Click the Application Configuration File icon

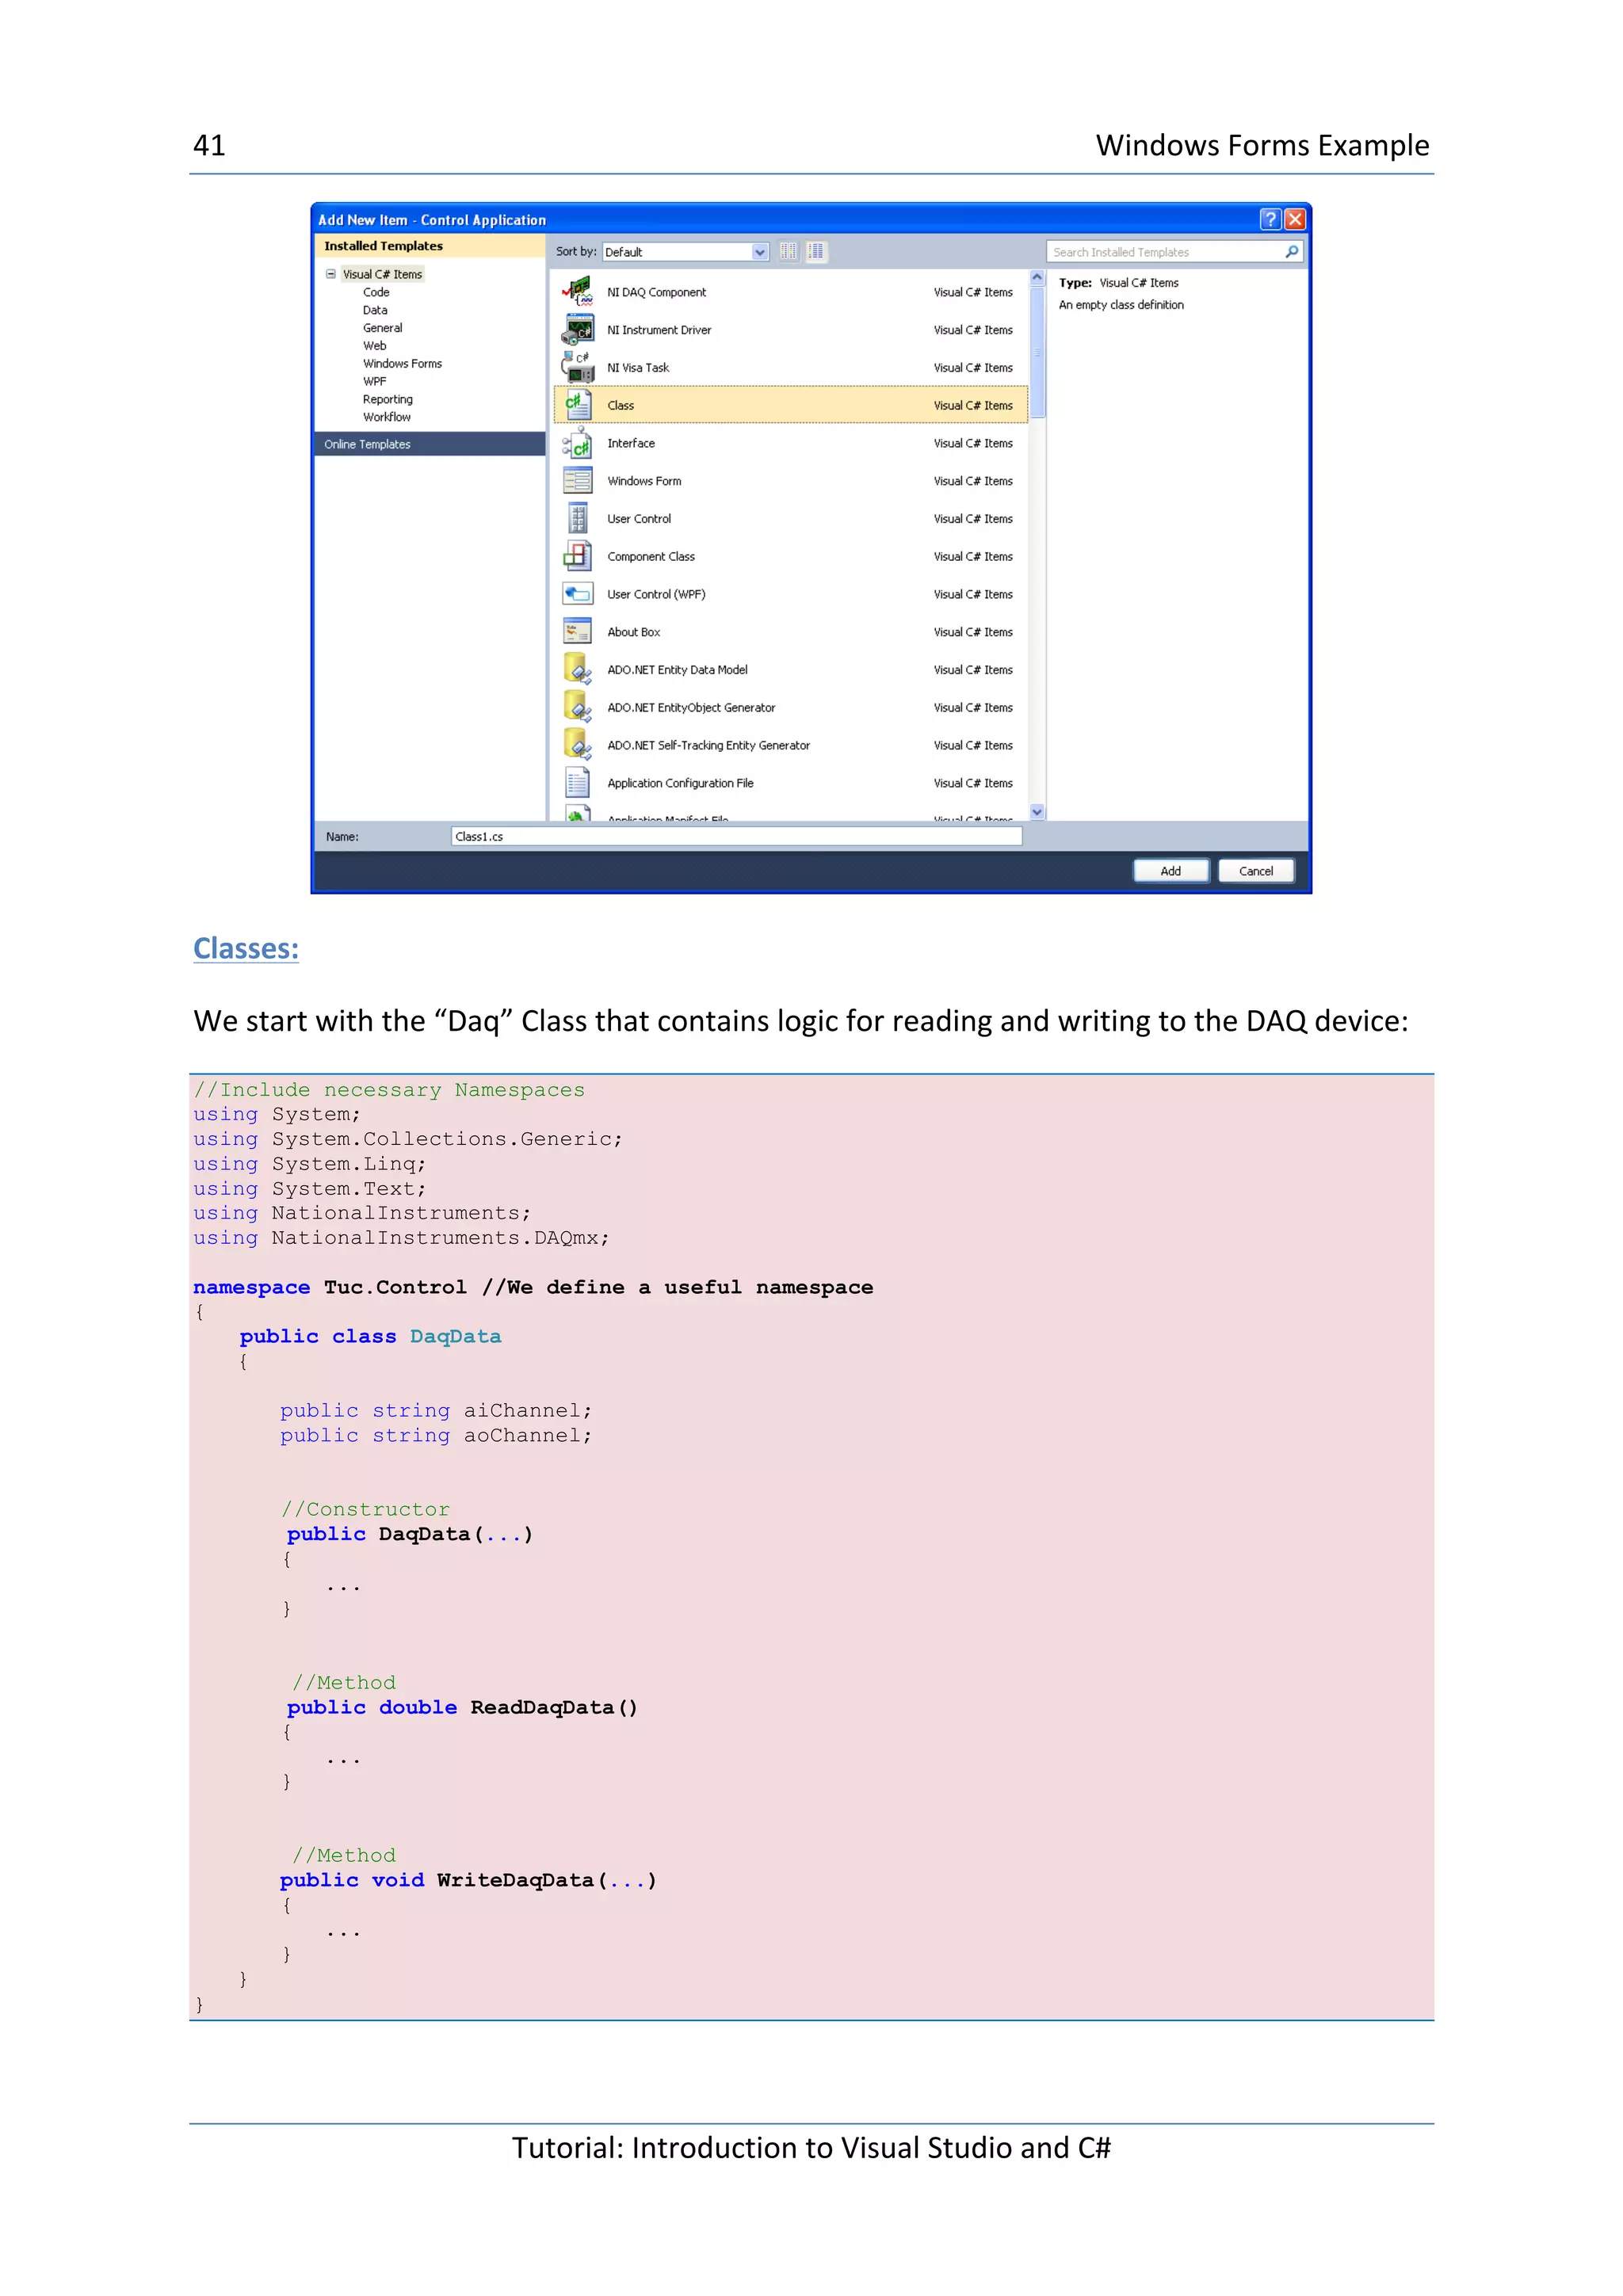tap(577, 782)
